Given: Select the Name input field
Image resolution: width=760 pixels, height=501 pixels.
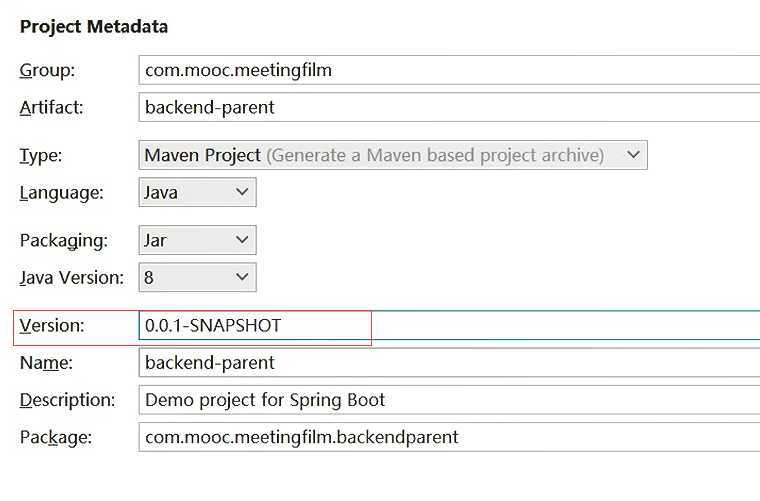Looking at the screenshot, I should click(x=449, y=362).
